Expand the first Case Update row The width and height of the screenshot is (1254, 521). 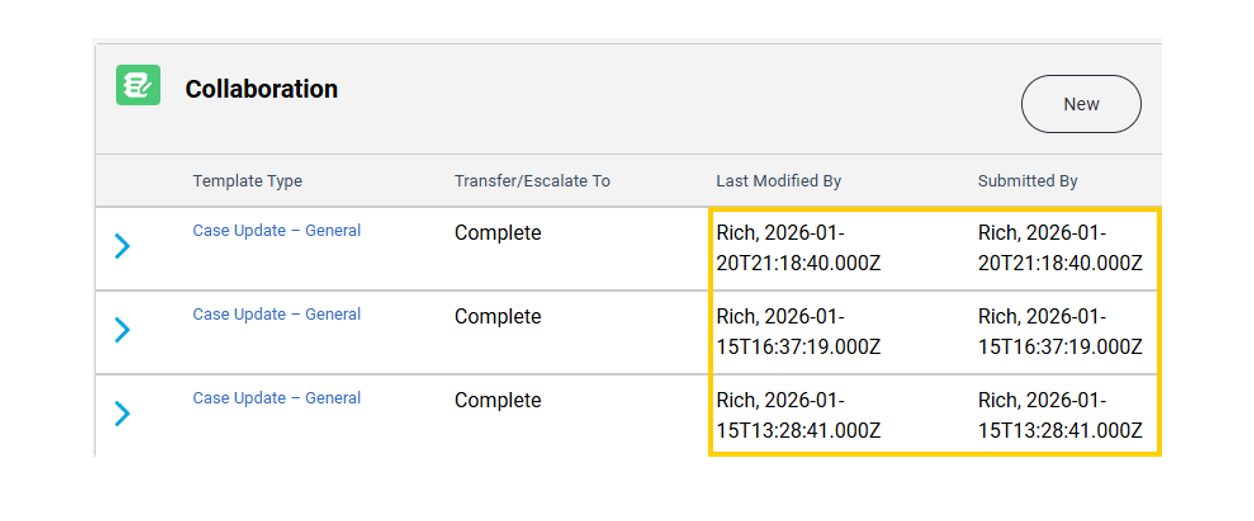122,246
